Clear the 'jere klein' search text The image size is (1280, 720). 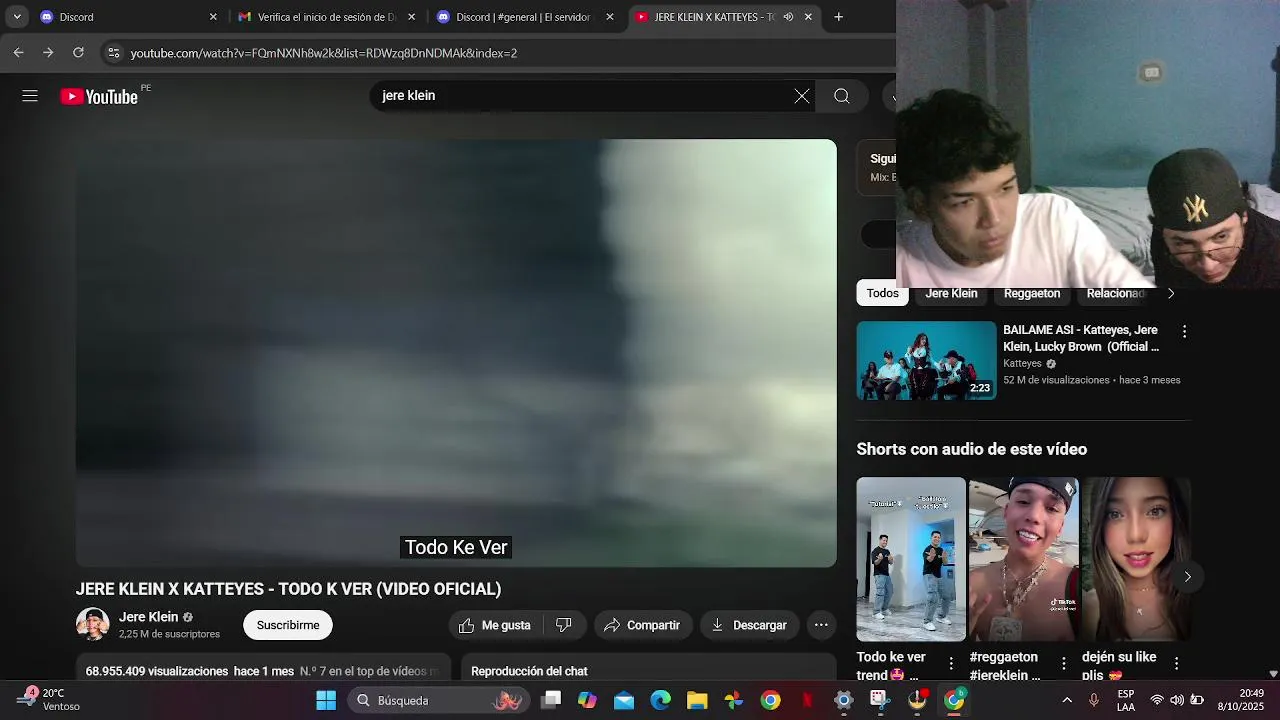(x=802, y=96)
